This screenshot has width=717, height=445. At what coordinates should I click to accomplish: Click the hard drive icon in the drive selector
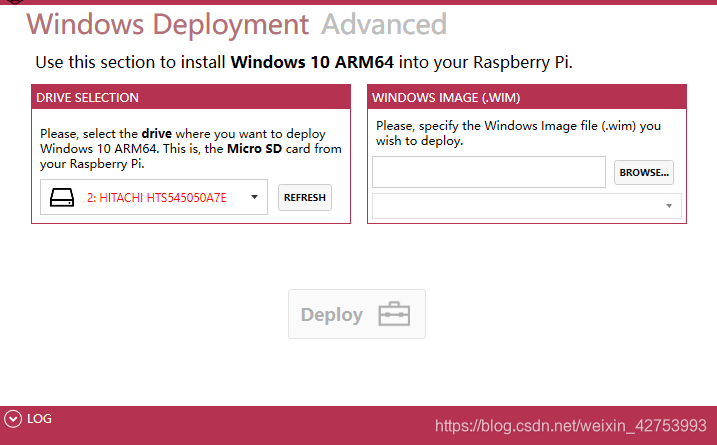(x=62, y=198)
